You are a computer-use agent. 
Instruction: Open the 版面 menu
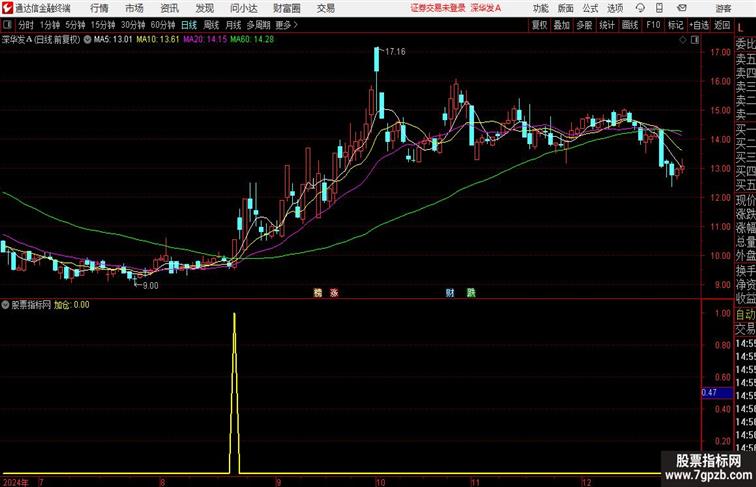click(566, 8)
